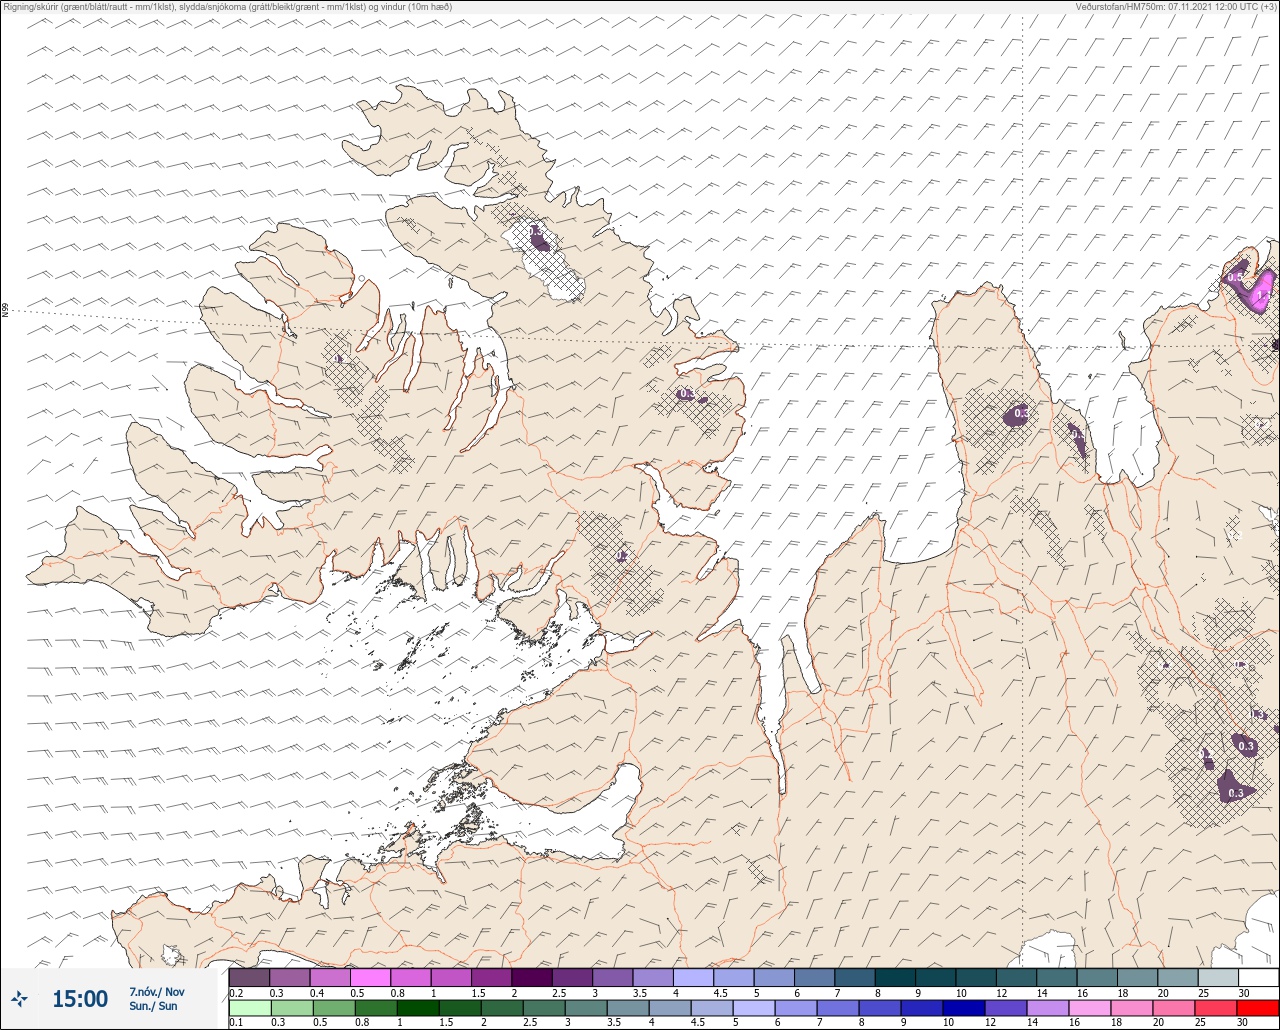This screenshot has width=1280, height=1030.
Task: Click the '7.nóv./ Nov' date label
Action: [x=157, y=991]
